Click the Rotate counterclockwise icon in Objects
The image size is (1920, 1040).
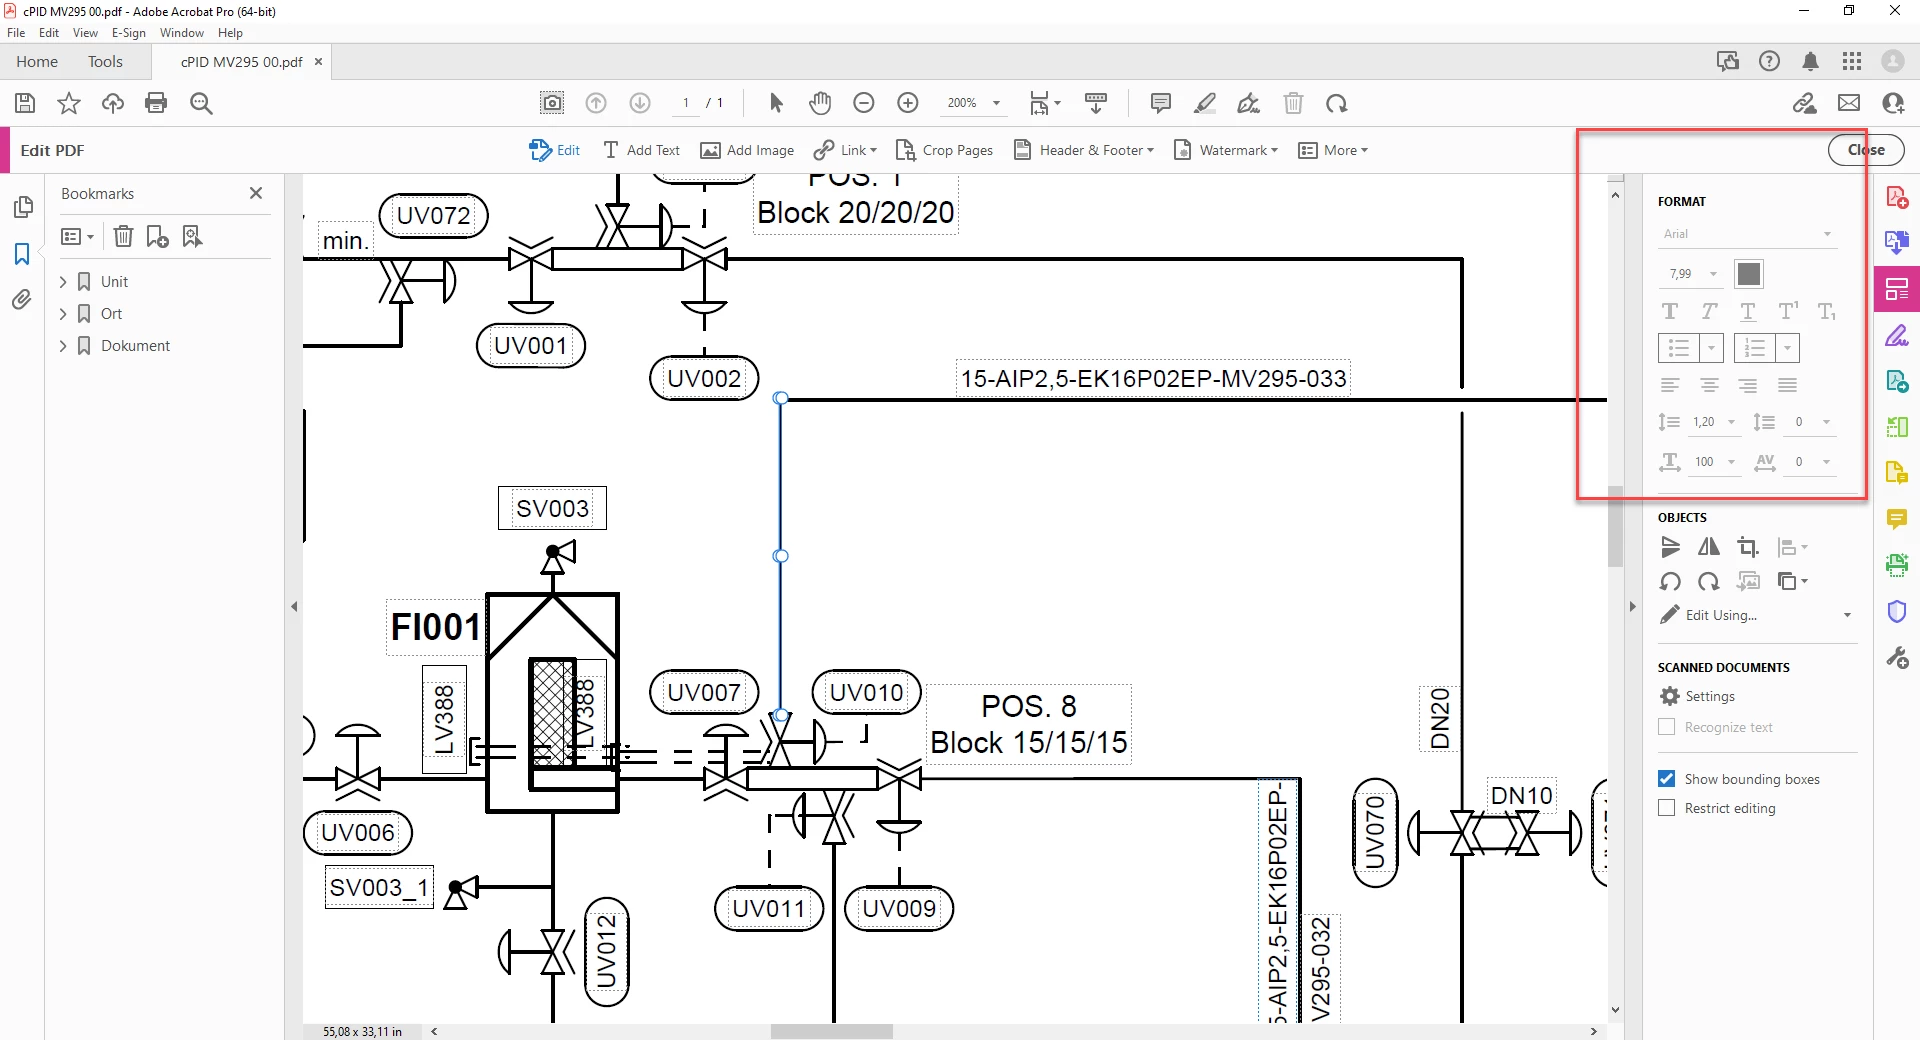click(x=1670, y=581)
